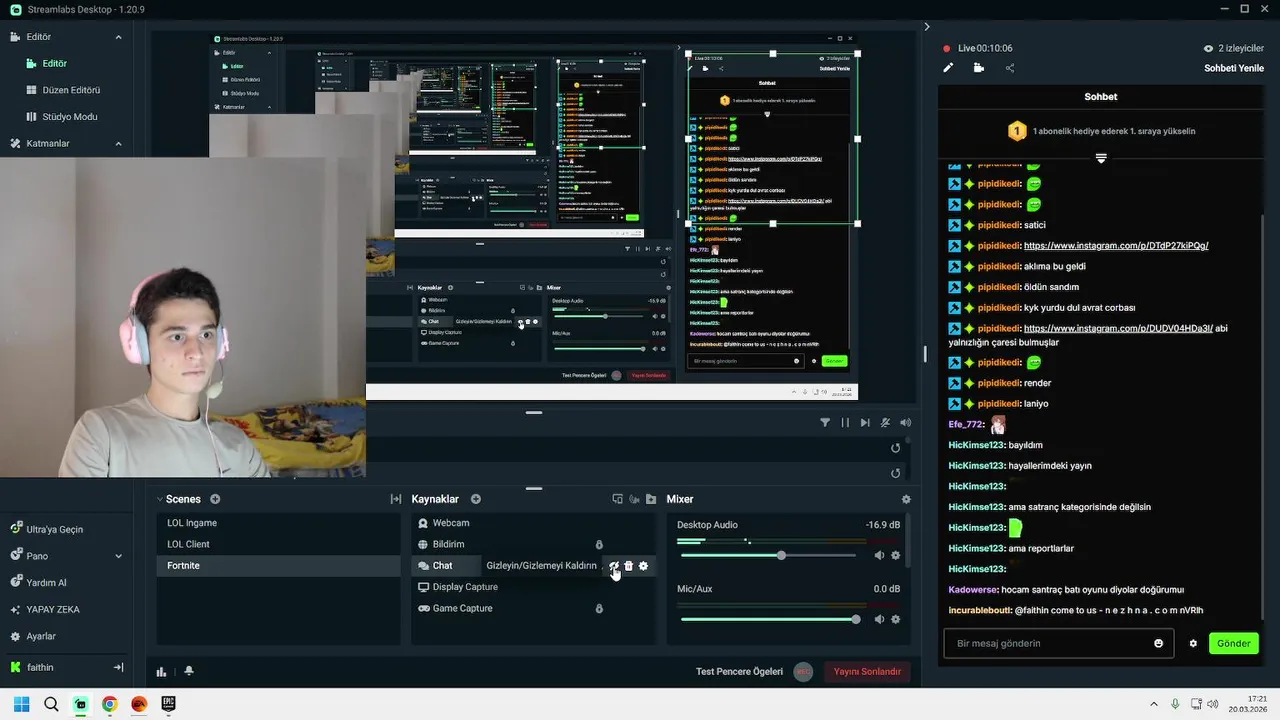Image resolution: width=1280 pixels, height=720 pixels.
Task: Collapse chat panel with arrow toggle
Action: coord(927,27)
